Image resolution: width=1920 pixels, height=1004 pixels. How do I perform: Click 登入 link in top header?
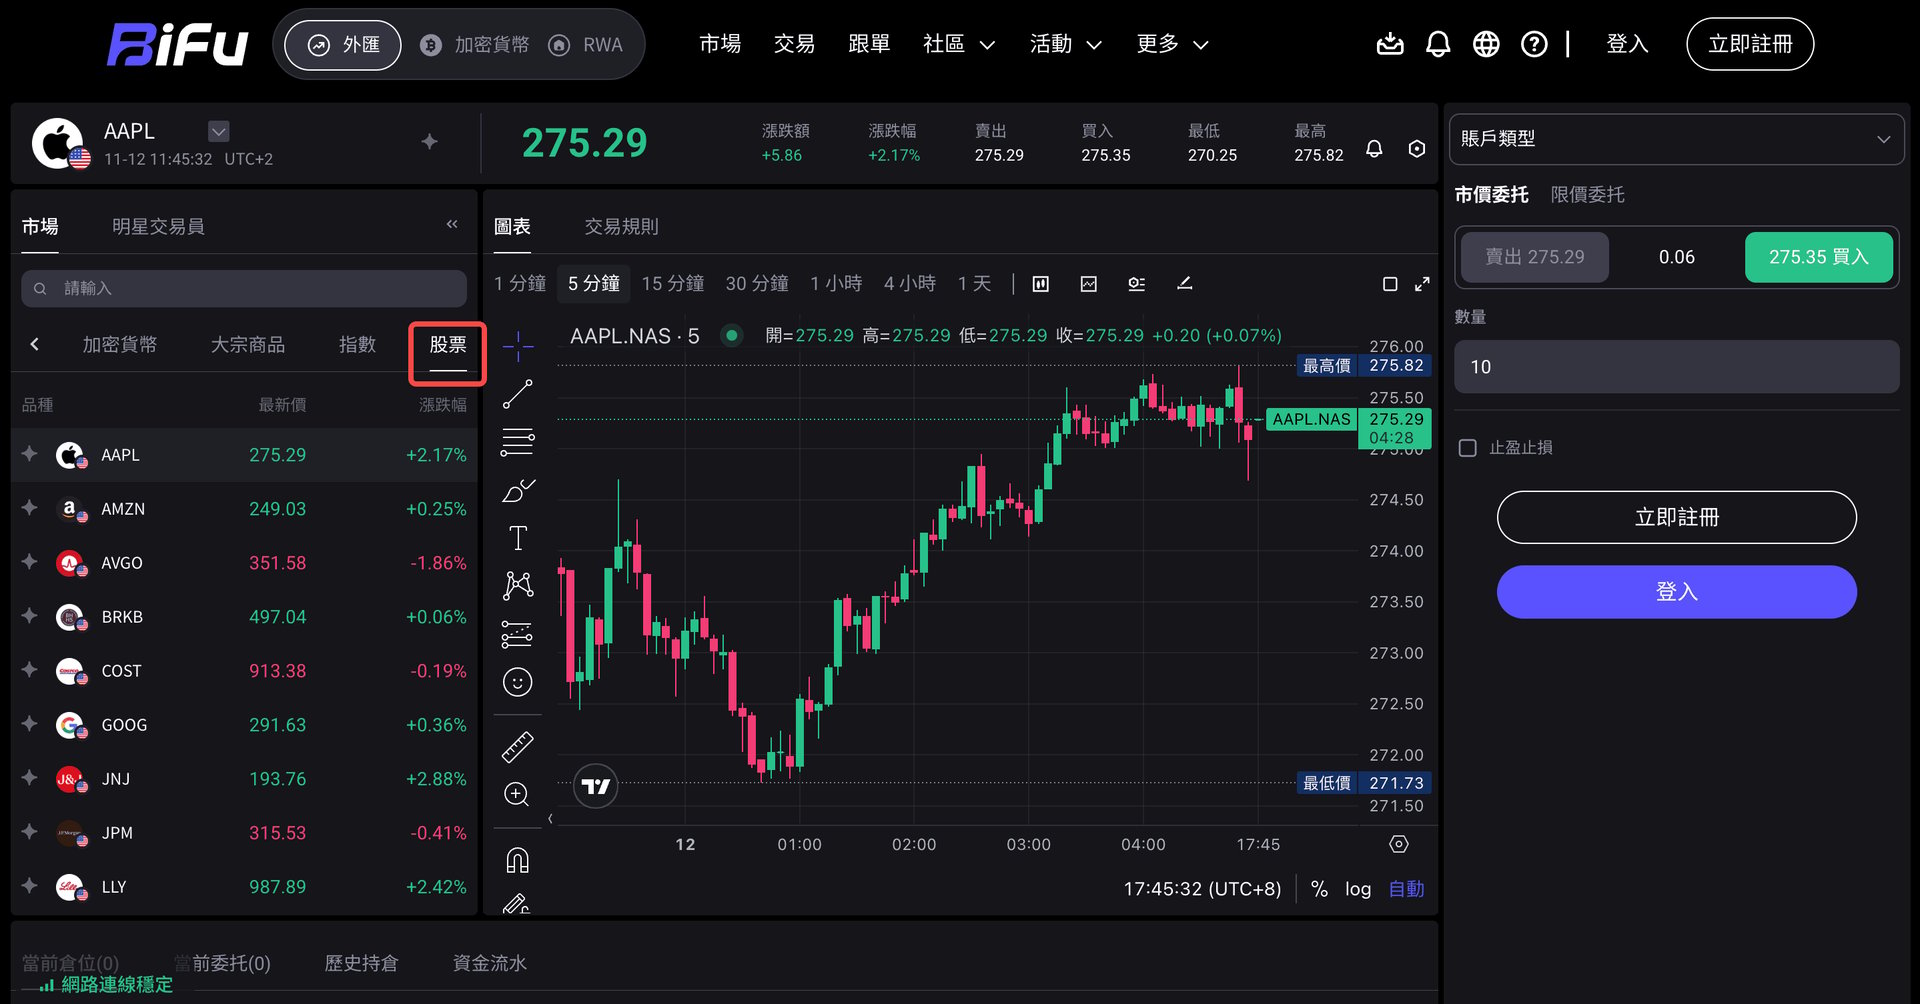tap(1627, 44)
